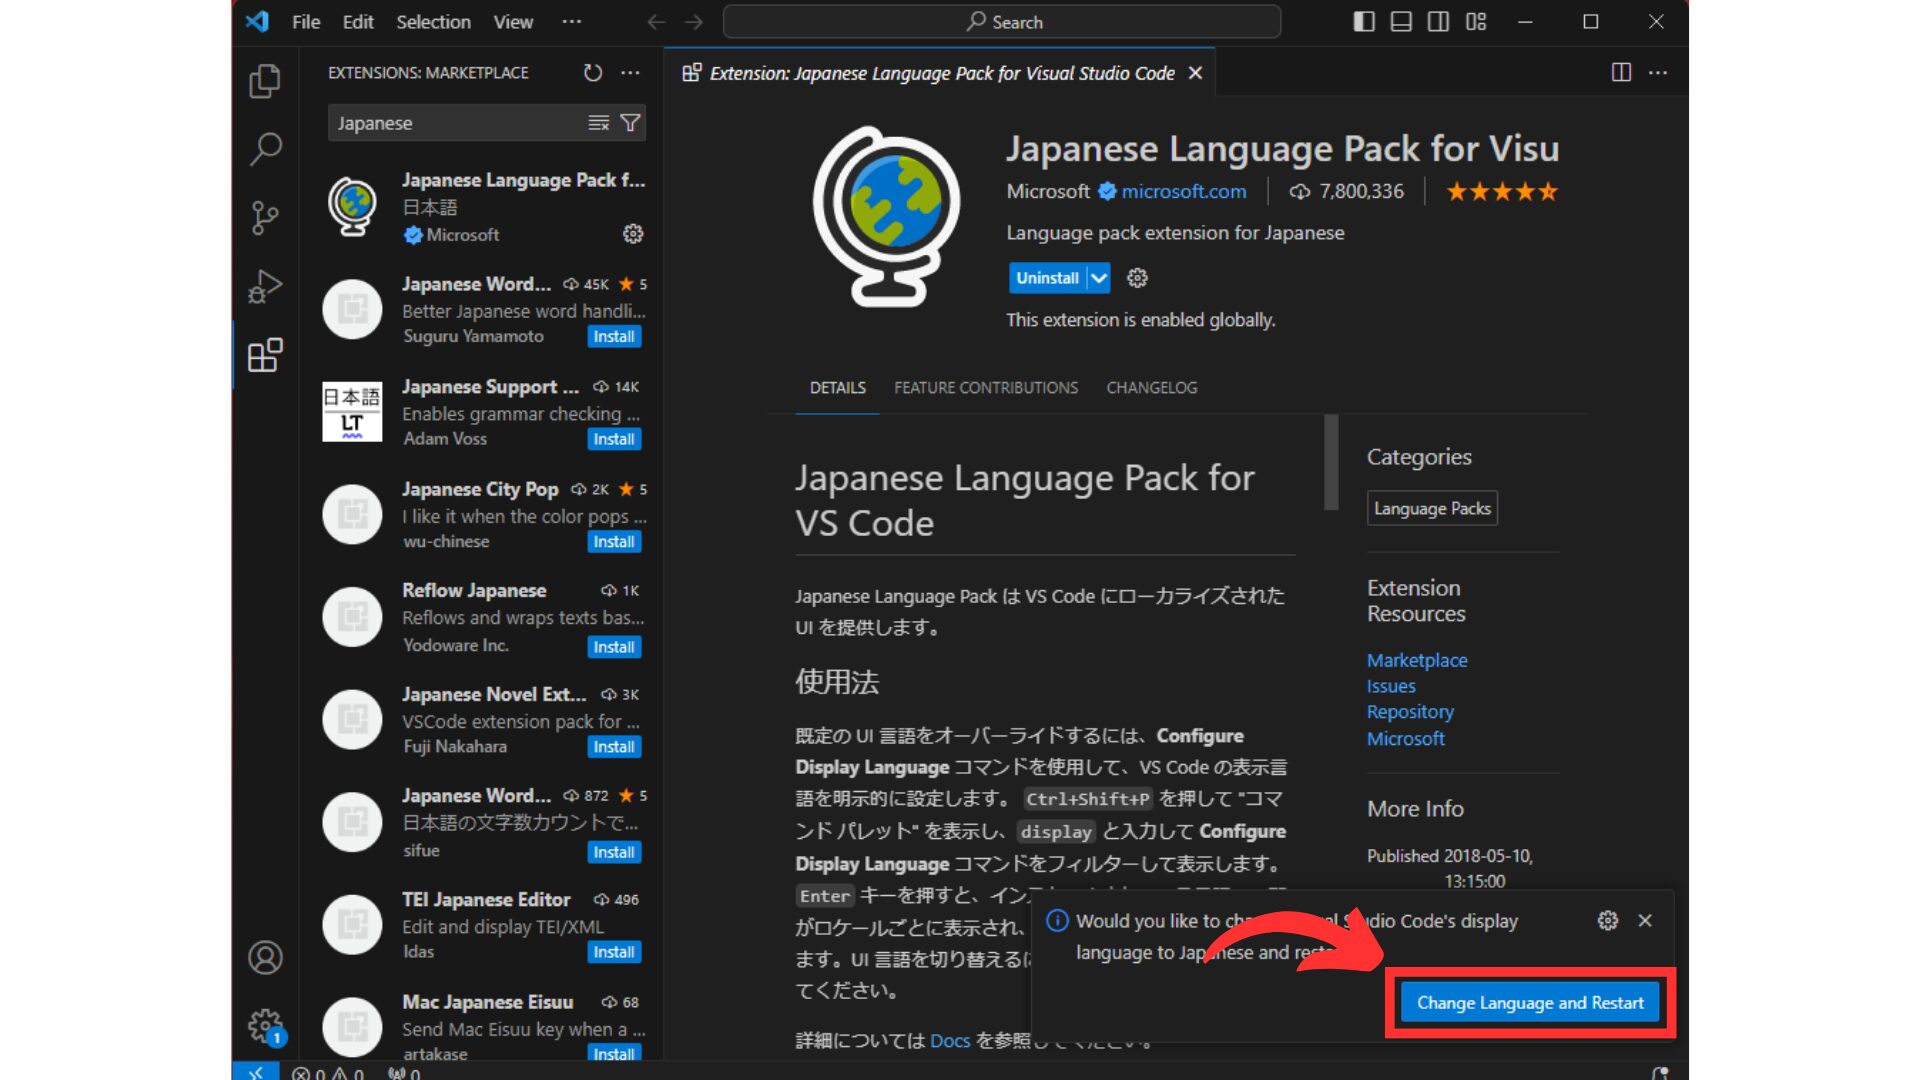Open the extensions More Actions ellipsis menu
The height and width of the screenshot is (1080, 1920).
(x=630, y=72)
